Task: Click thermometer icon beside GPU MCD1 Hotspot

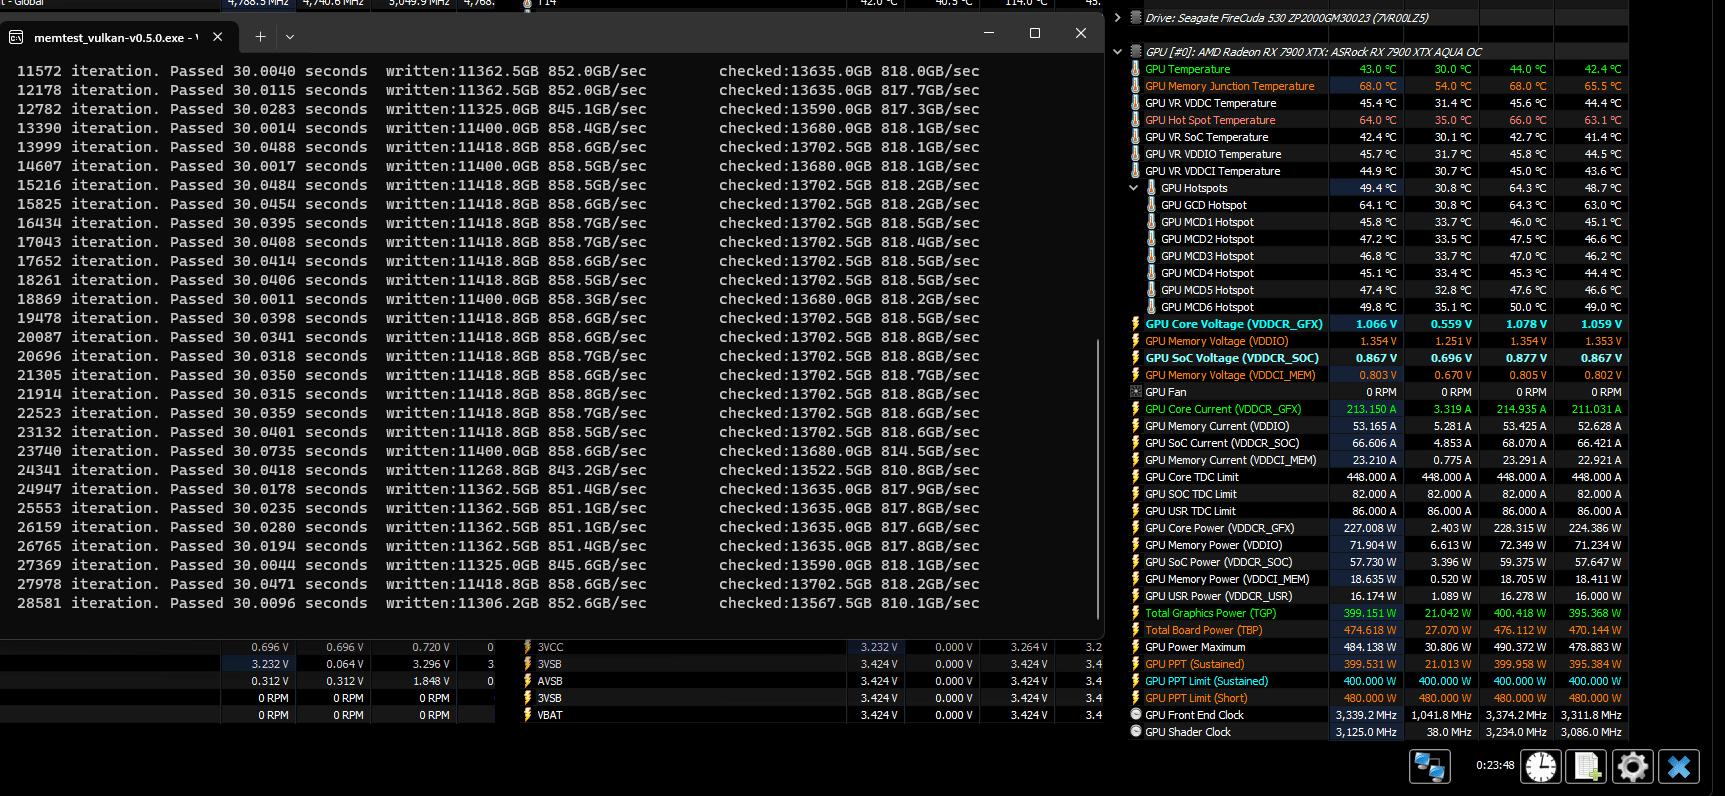Action: 1151,222
